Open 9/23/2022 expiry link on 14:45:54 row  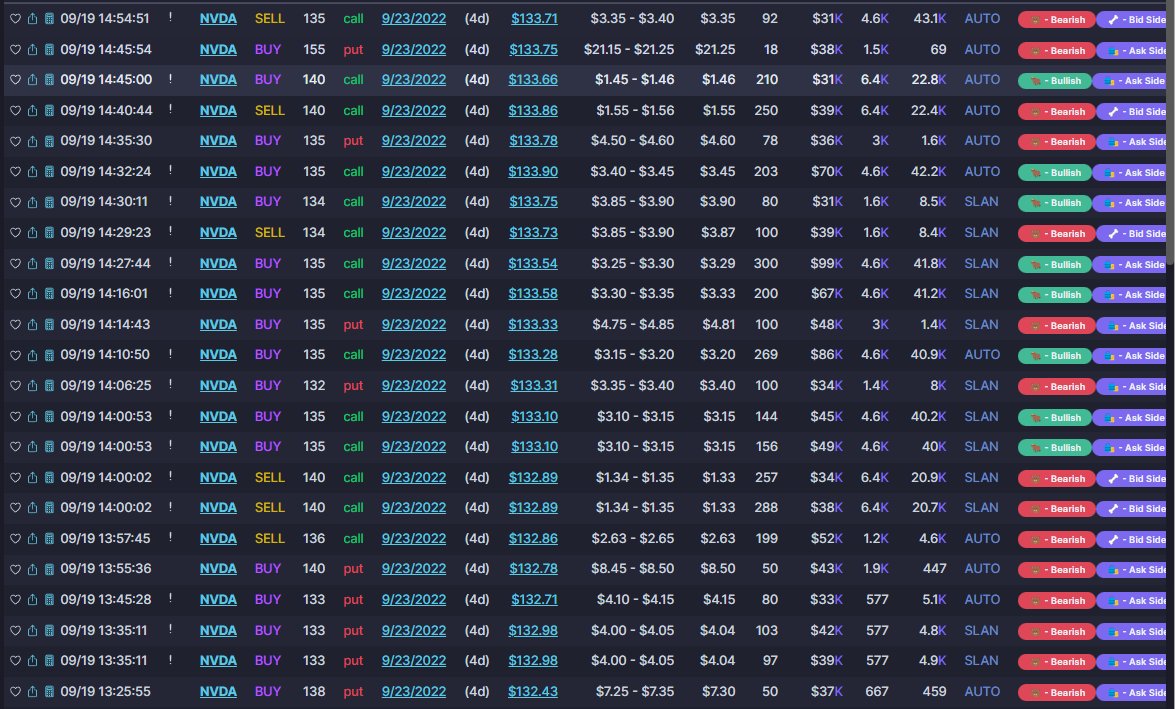[414, 49]
